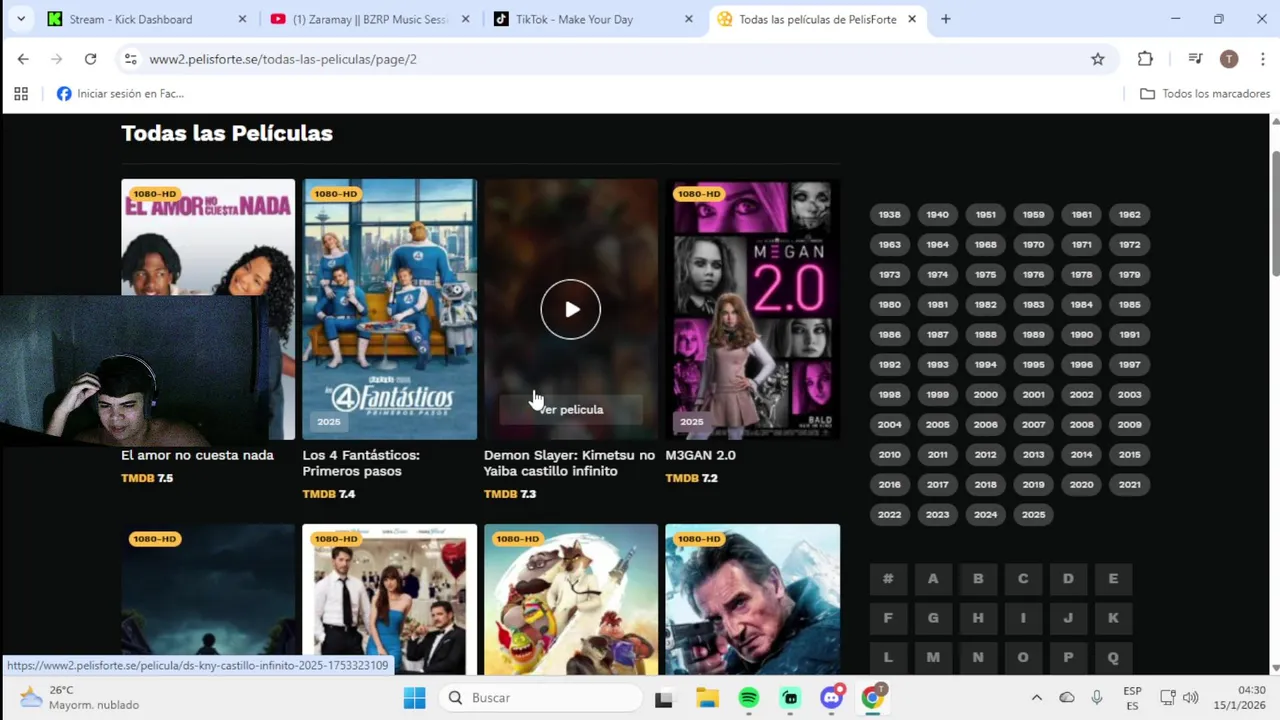1280x720 pixels.
Task: Filter movies by year 1975
Action: 985,274
